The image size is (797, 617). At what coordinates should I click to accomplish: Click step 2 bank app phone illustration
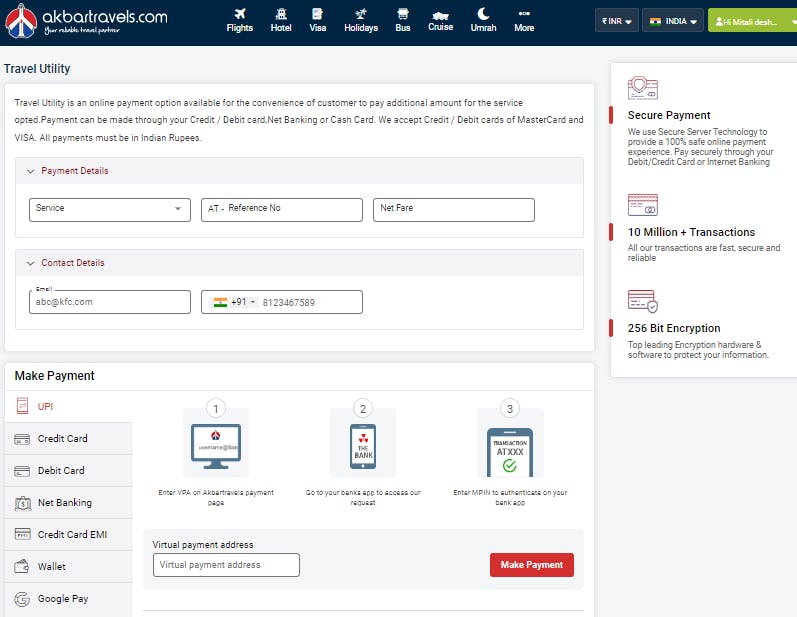[363, 443]
